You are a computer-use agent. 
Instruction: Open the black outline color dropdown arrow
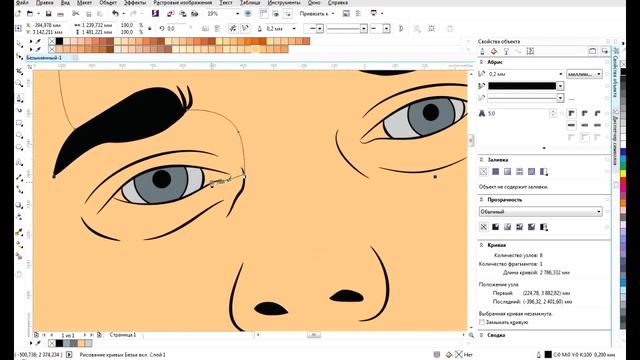(560, 86)
